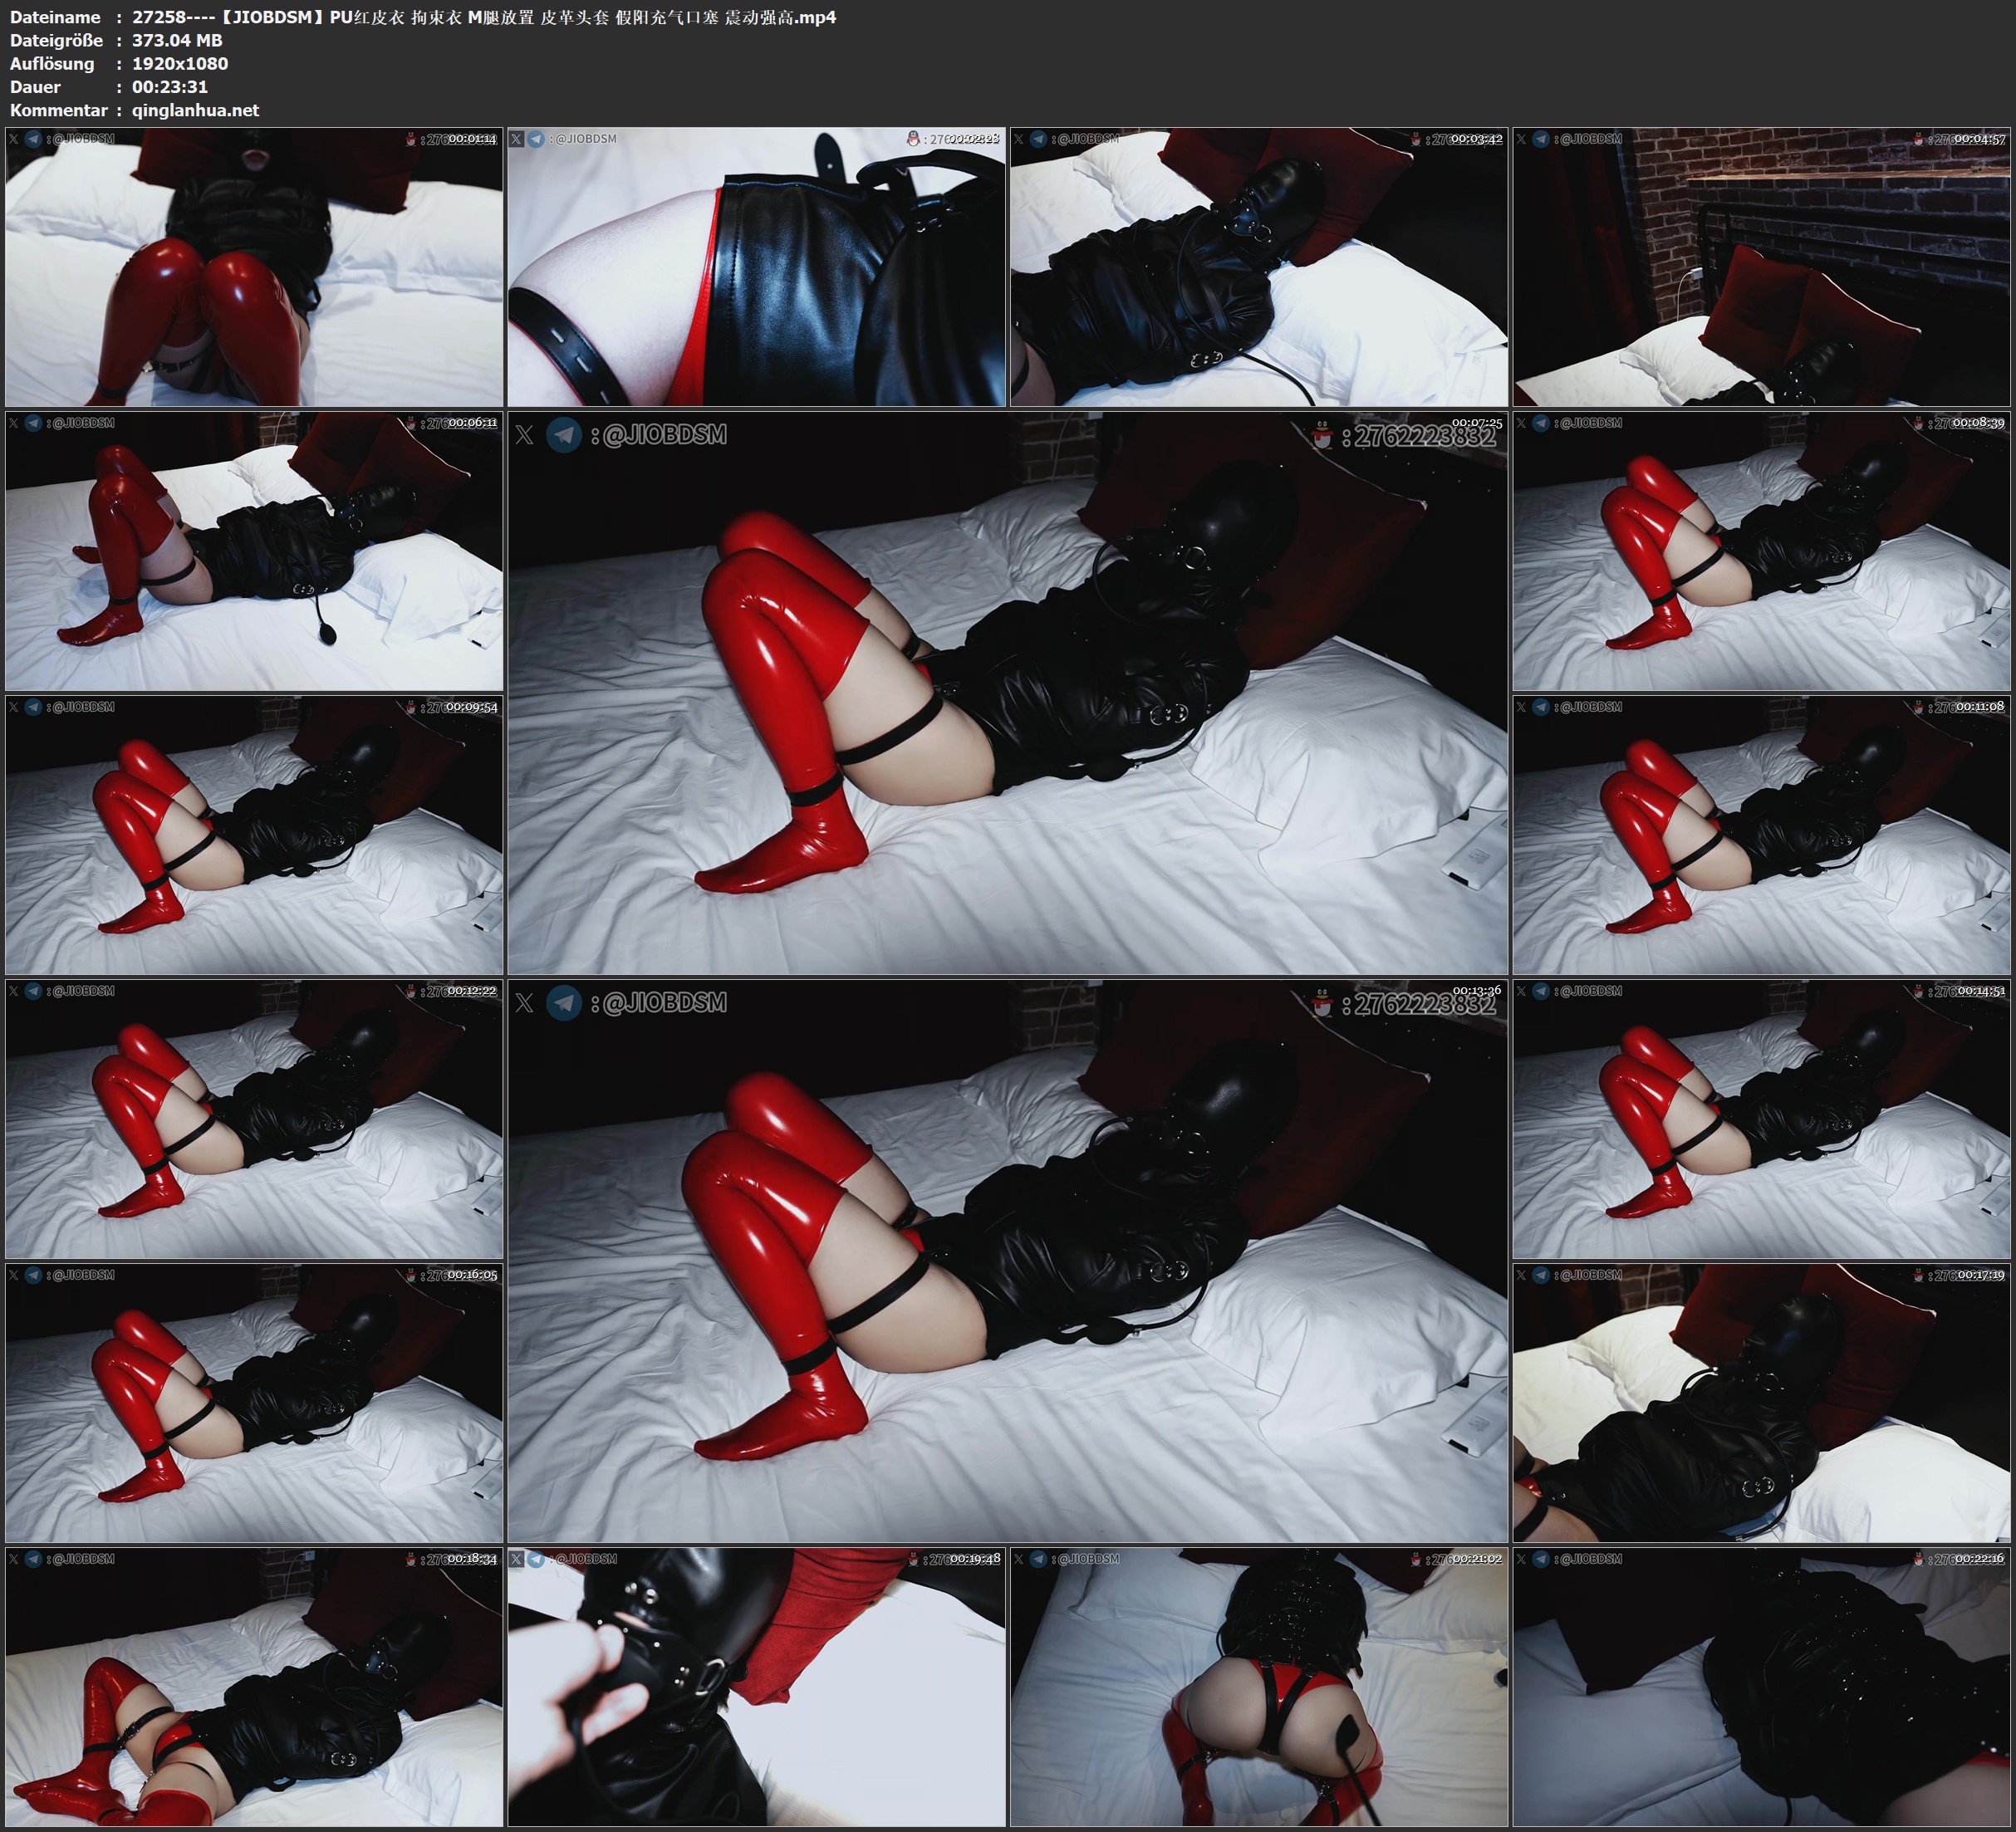Select the thumbnail stamped 00:06:11
Image resolution: width=2016 pixels, height=1832 pixels.
pyautogui.click(x=254, y=551)
